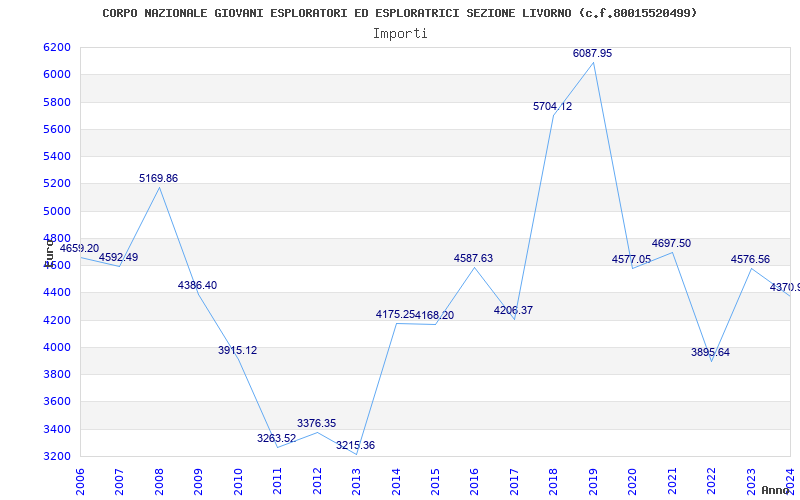Click y-axis tick 5200
The height and width of the screenshot is (500, 800).
57,184
